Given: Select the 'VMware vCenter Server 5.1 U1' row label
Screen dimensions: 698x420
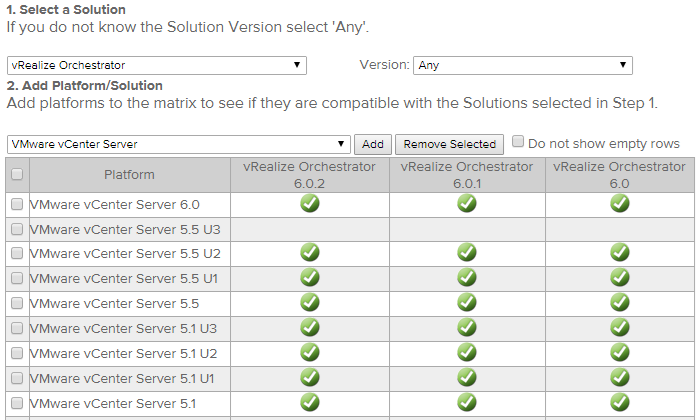Looking at the screenshot, I should coord(122,379).
